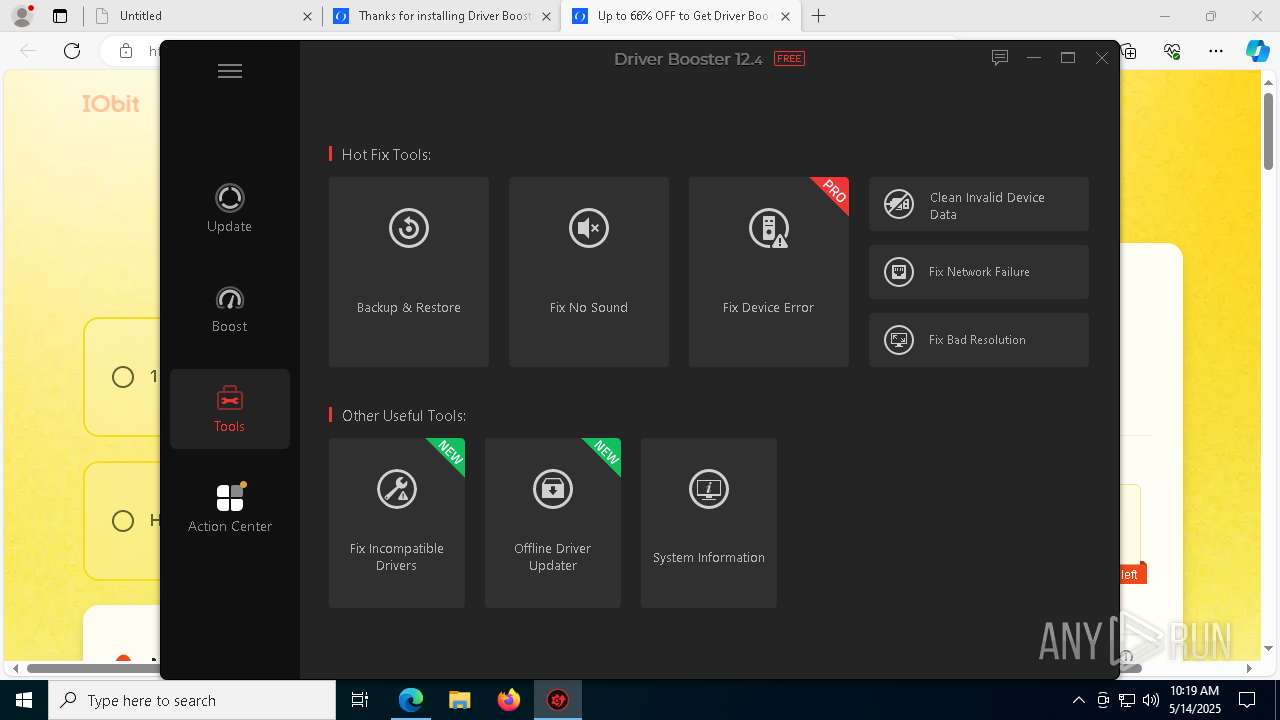Open Driver Booster taskbar icon
This screenshot has width=1280, height=720.
click(558, 700)
